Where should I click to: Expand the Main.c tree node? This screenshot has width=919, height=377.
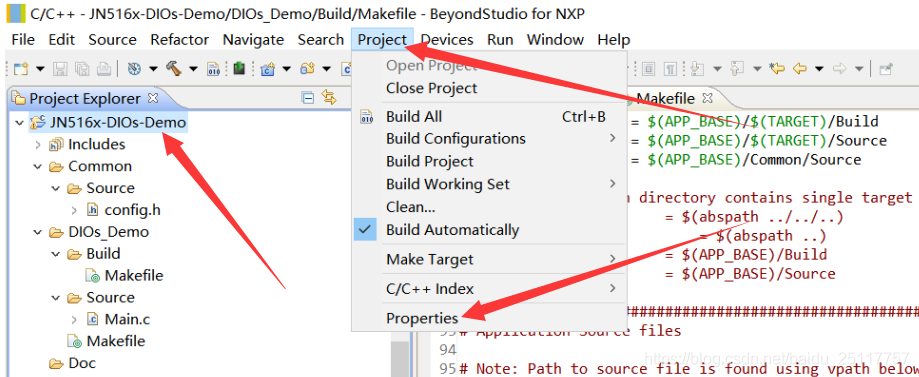point(74,320)
